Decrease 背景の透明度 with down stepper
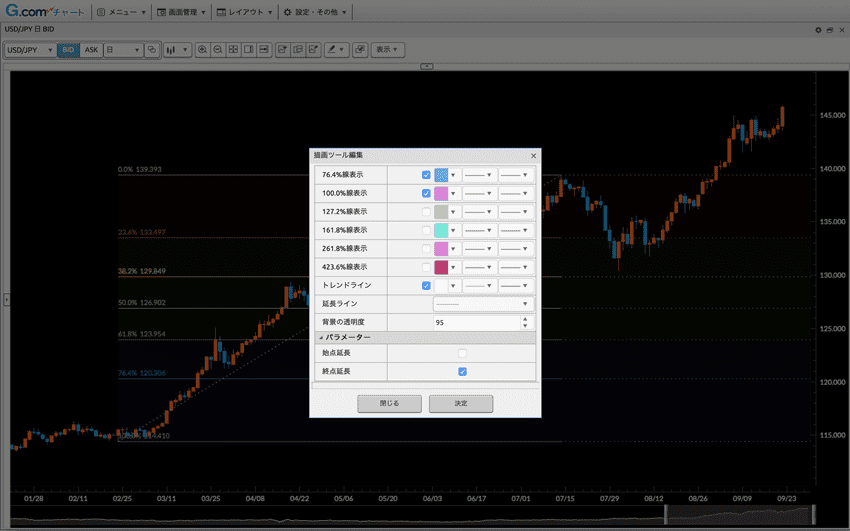Screen dimensions: 850x531 pos(525,326)
